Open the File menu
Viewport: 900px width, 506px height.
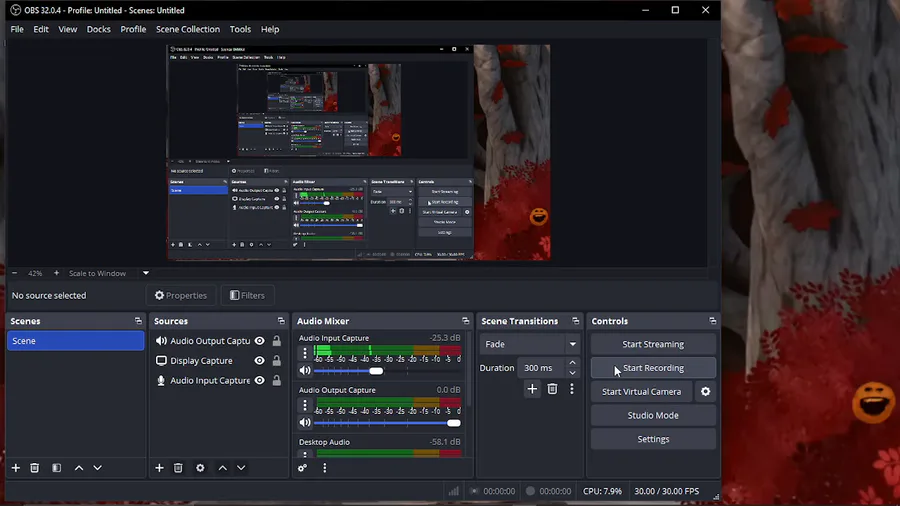point(17,29)
